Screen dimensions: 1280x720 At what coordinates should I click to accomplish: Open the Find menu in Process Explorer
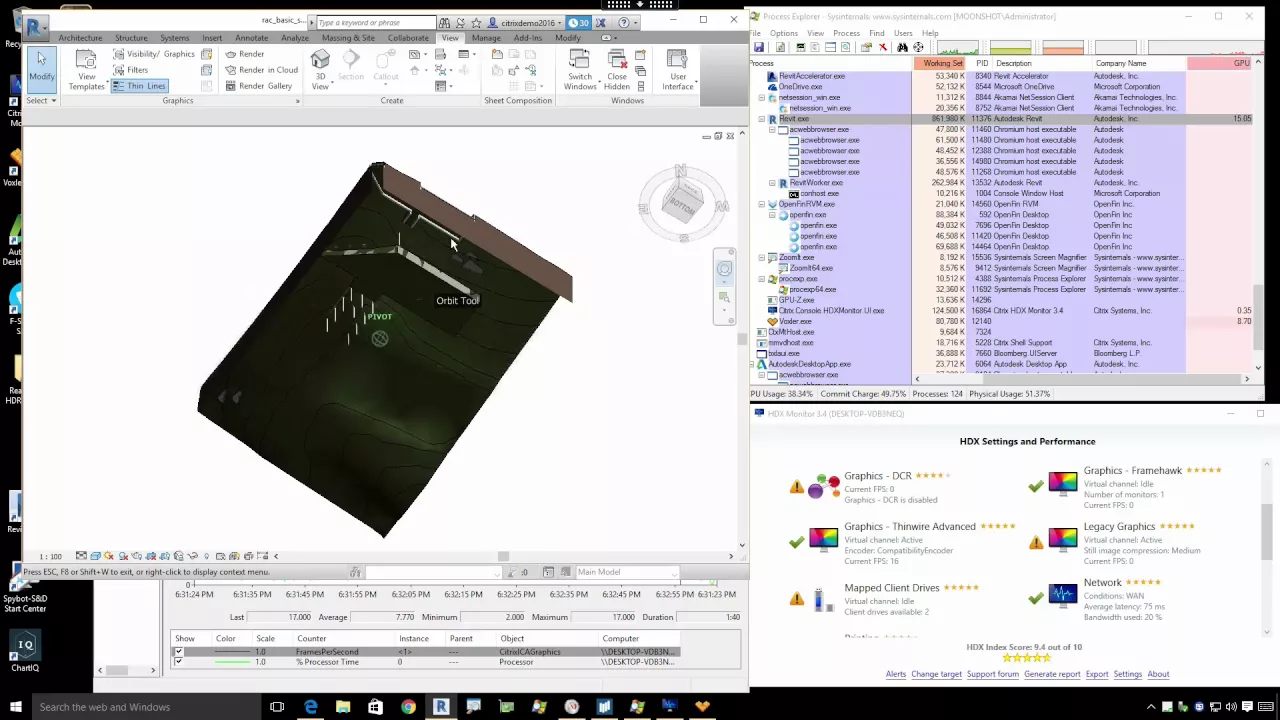(877, 33)
